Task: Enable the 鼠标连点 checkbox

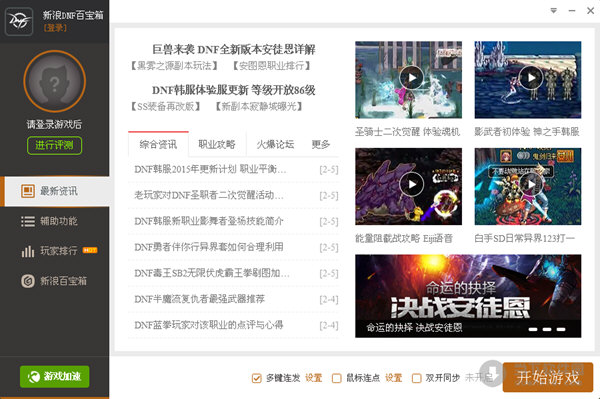Action: coord(337,378)
